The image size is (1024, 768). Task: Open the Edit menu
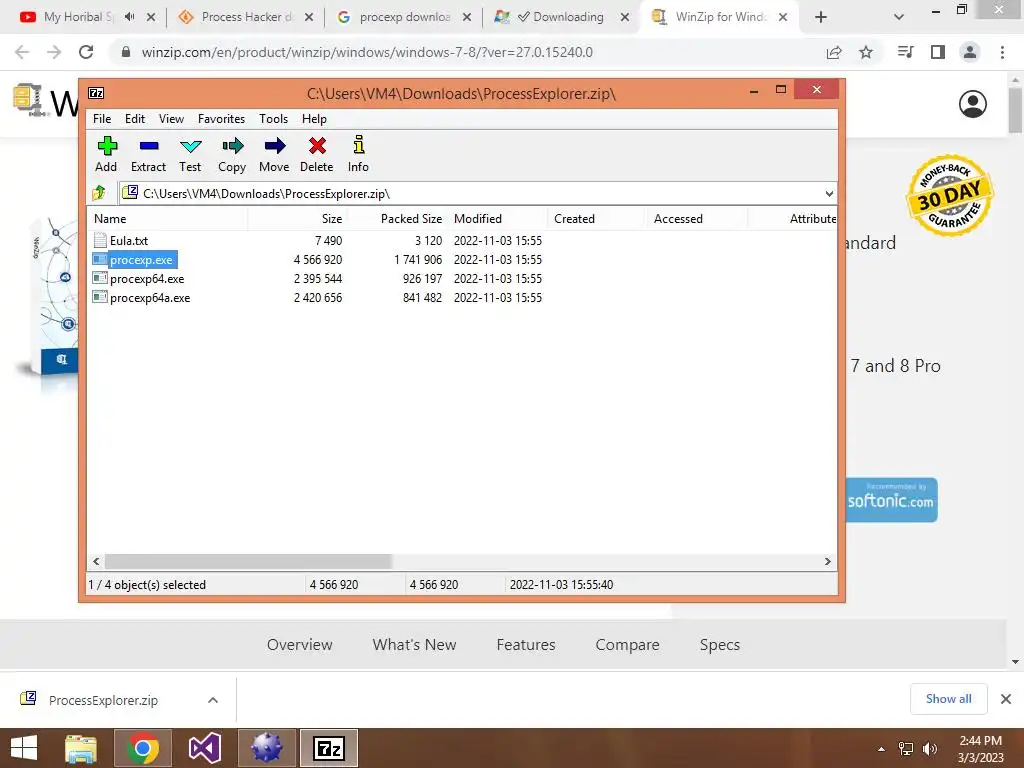(x=135, y=119)
